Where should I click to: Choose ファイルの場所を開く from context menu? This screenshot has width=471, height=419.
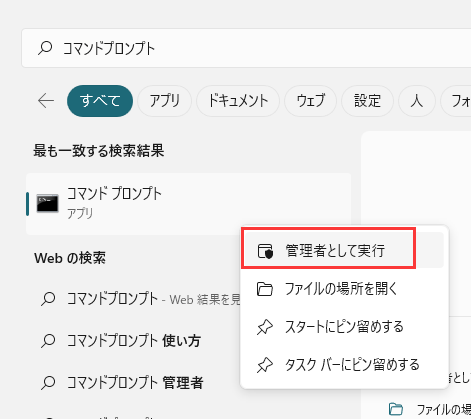pyautogui.click(x=344, y=289)
